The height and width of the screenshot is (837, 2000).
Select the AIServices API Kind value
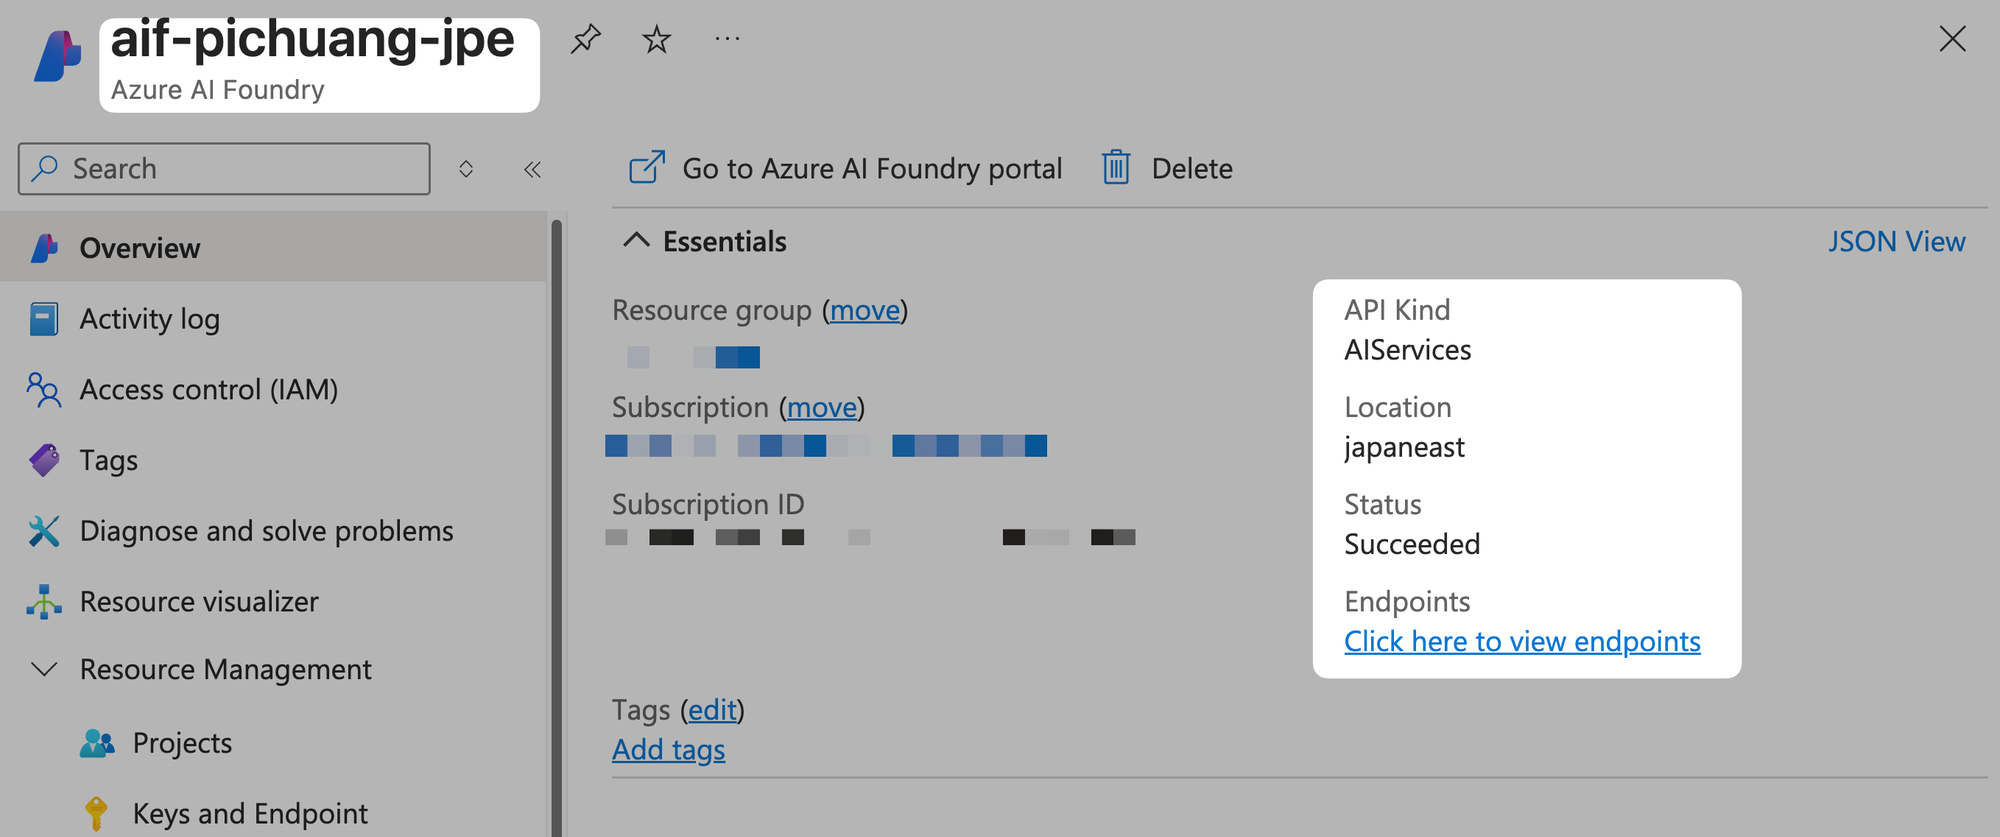point(1407,350)
